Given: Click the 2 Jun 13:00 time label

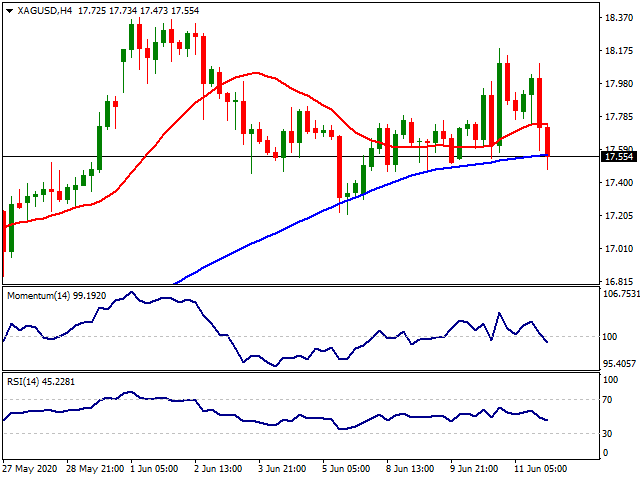Looking at the screenshot, I should 218,469.
